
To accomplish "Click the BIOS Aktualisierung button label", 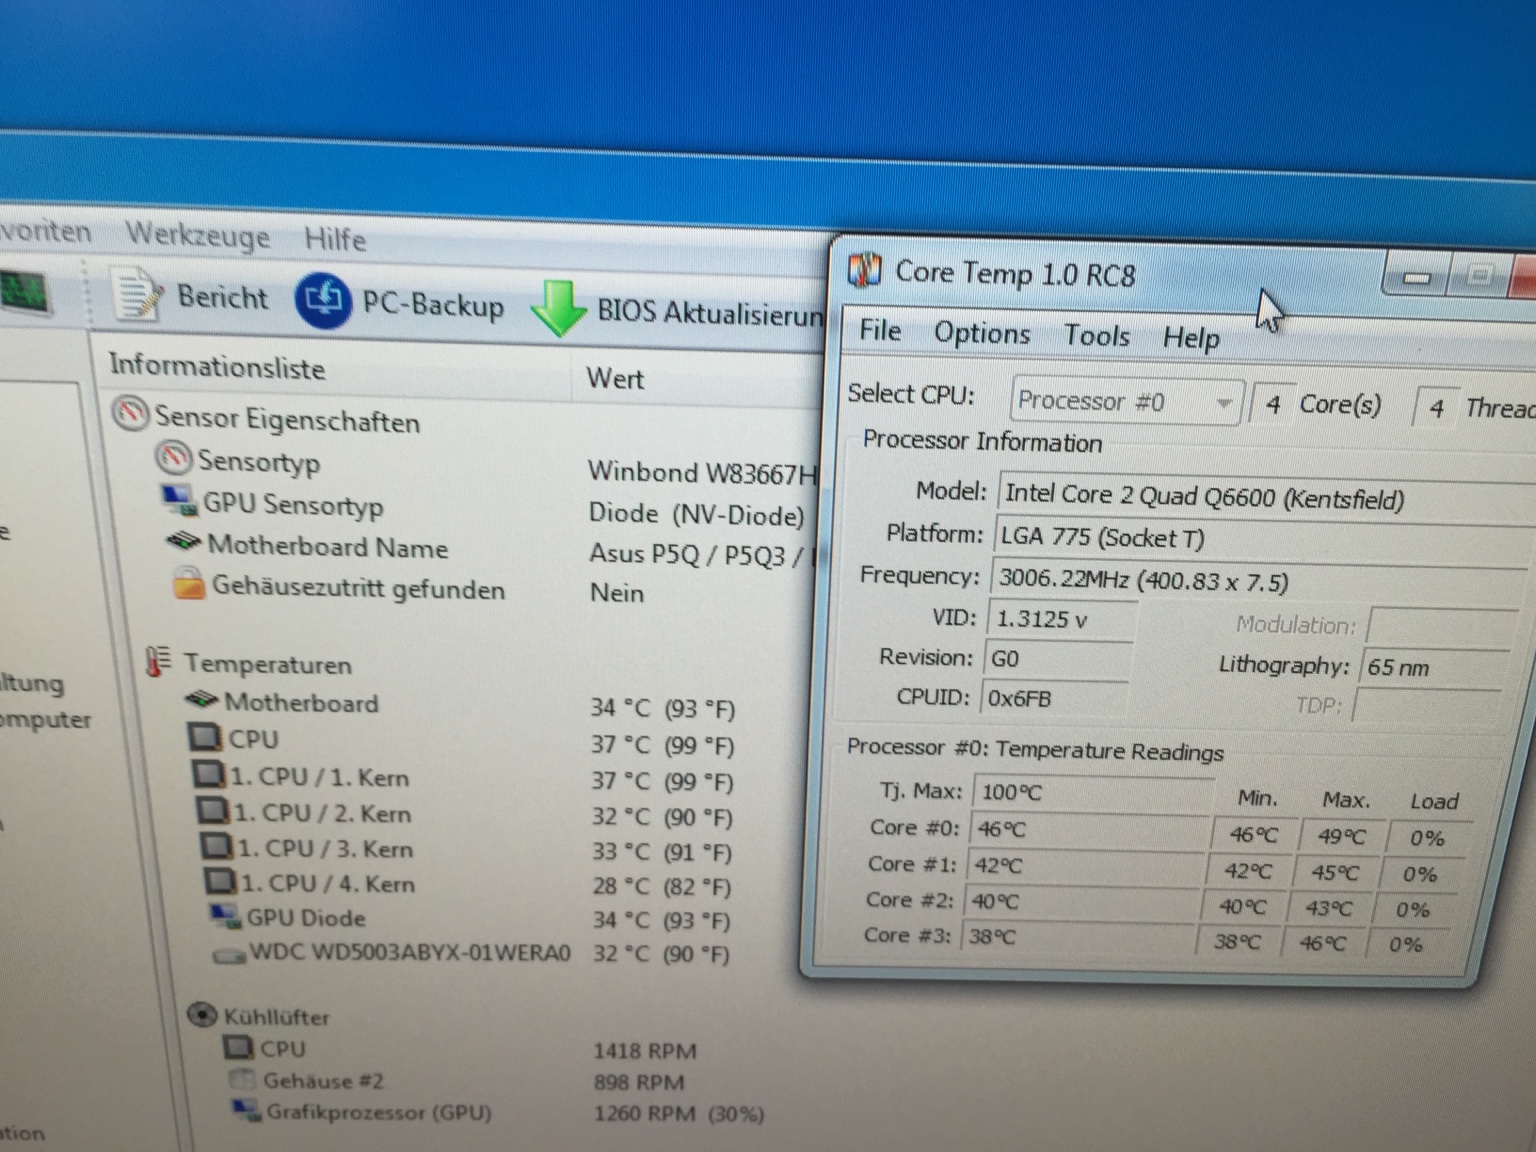I will (x=709, y=312).
